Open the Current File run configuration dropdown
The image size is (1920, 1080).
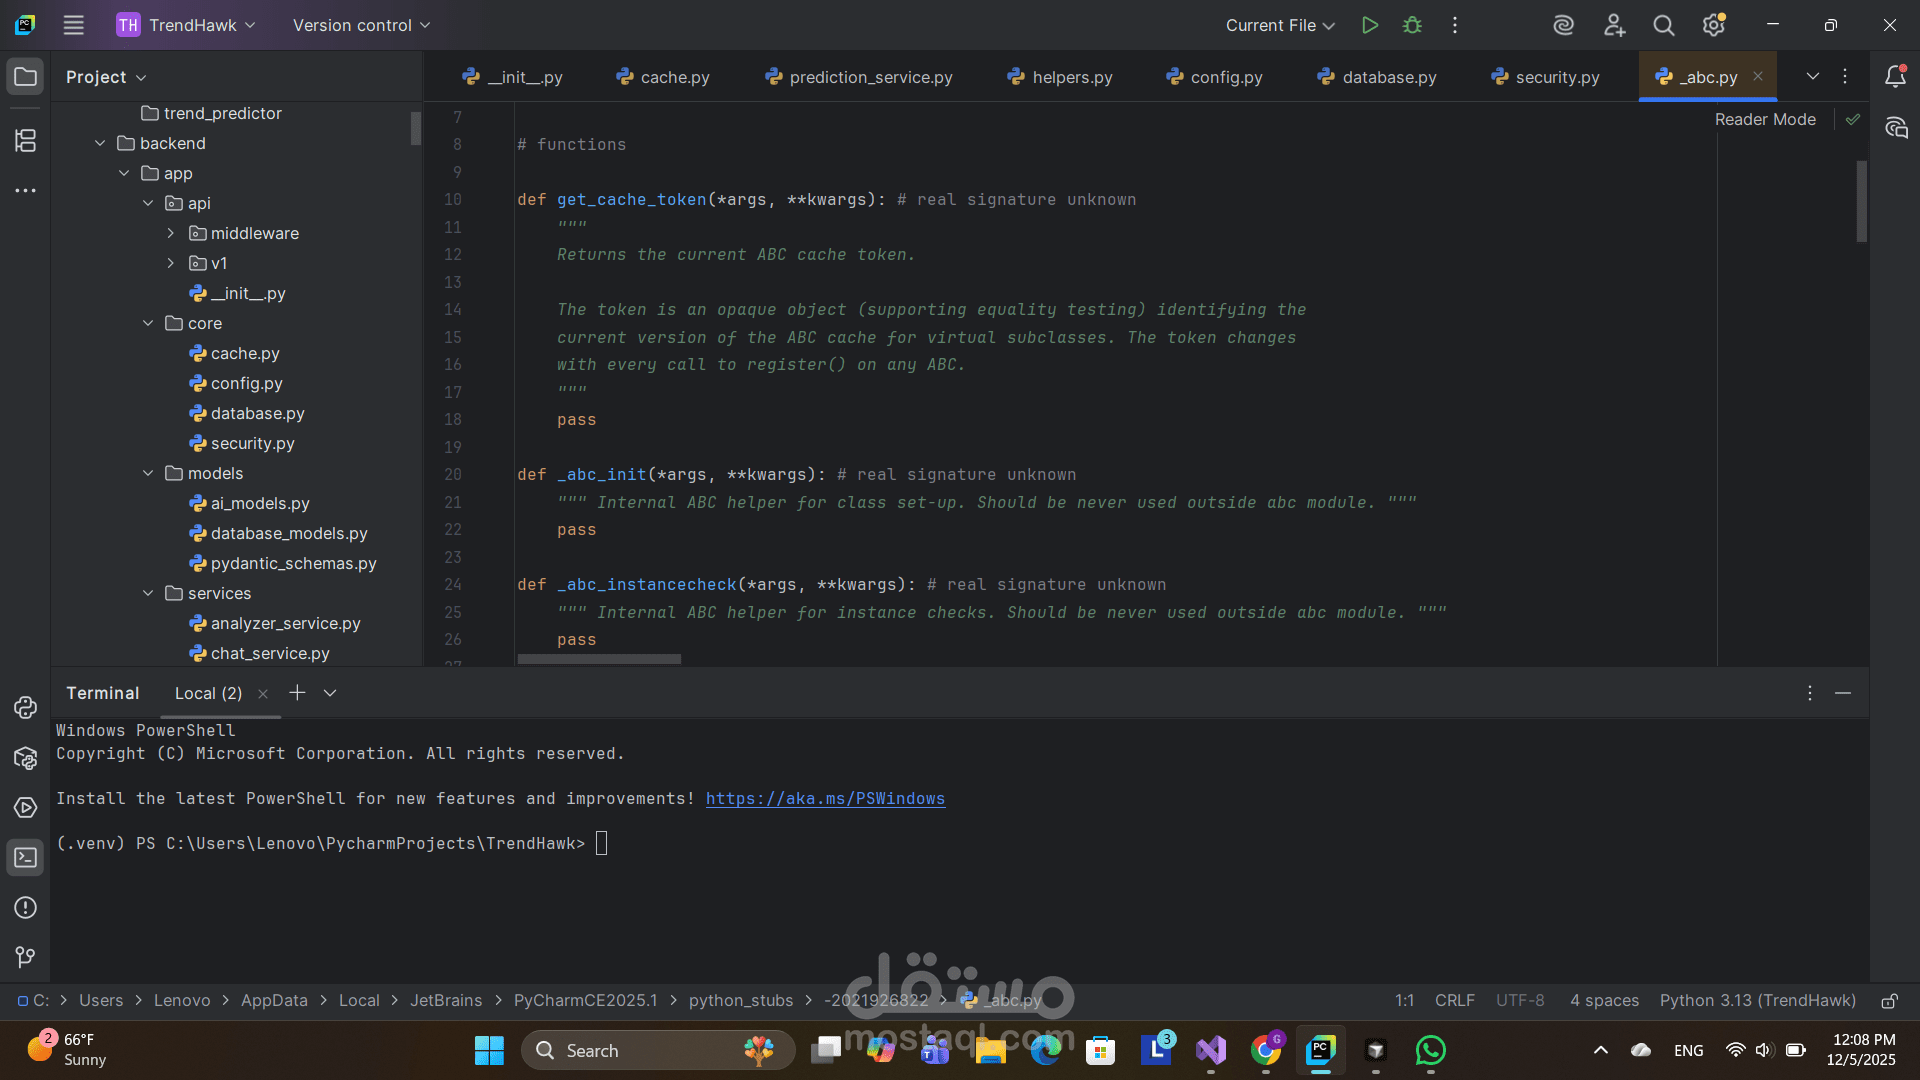click(x=1280, y=25)
